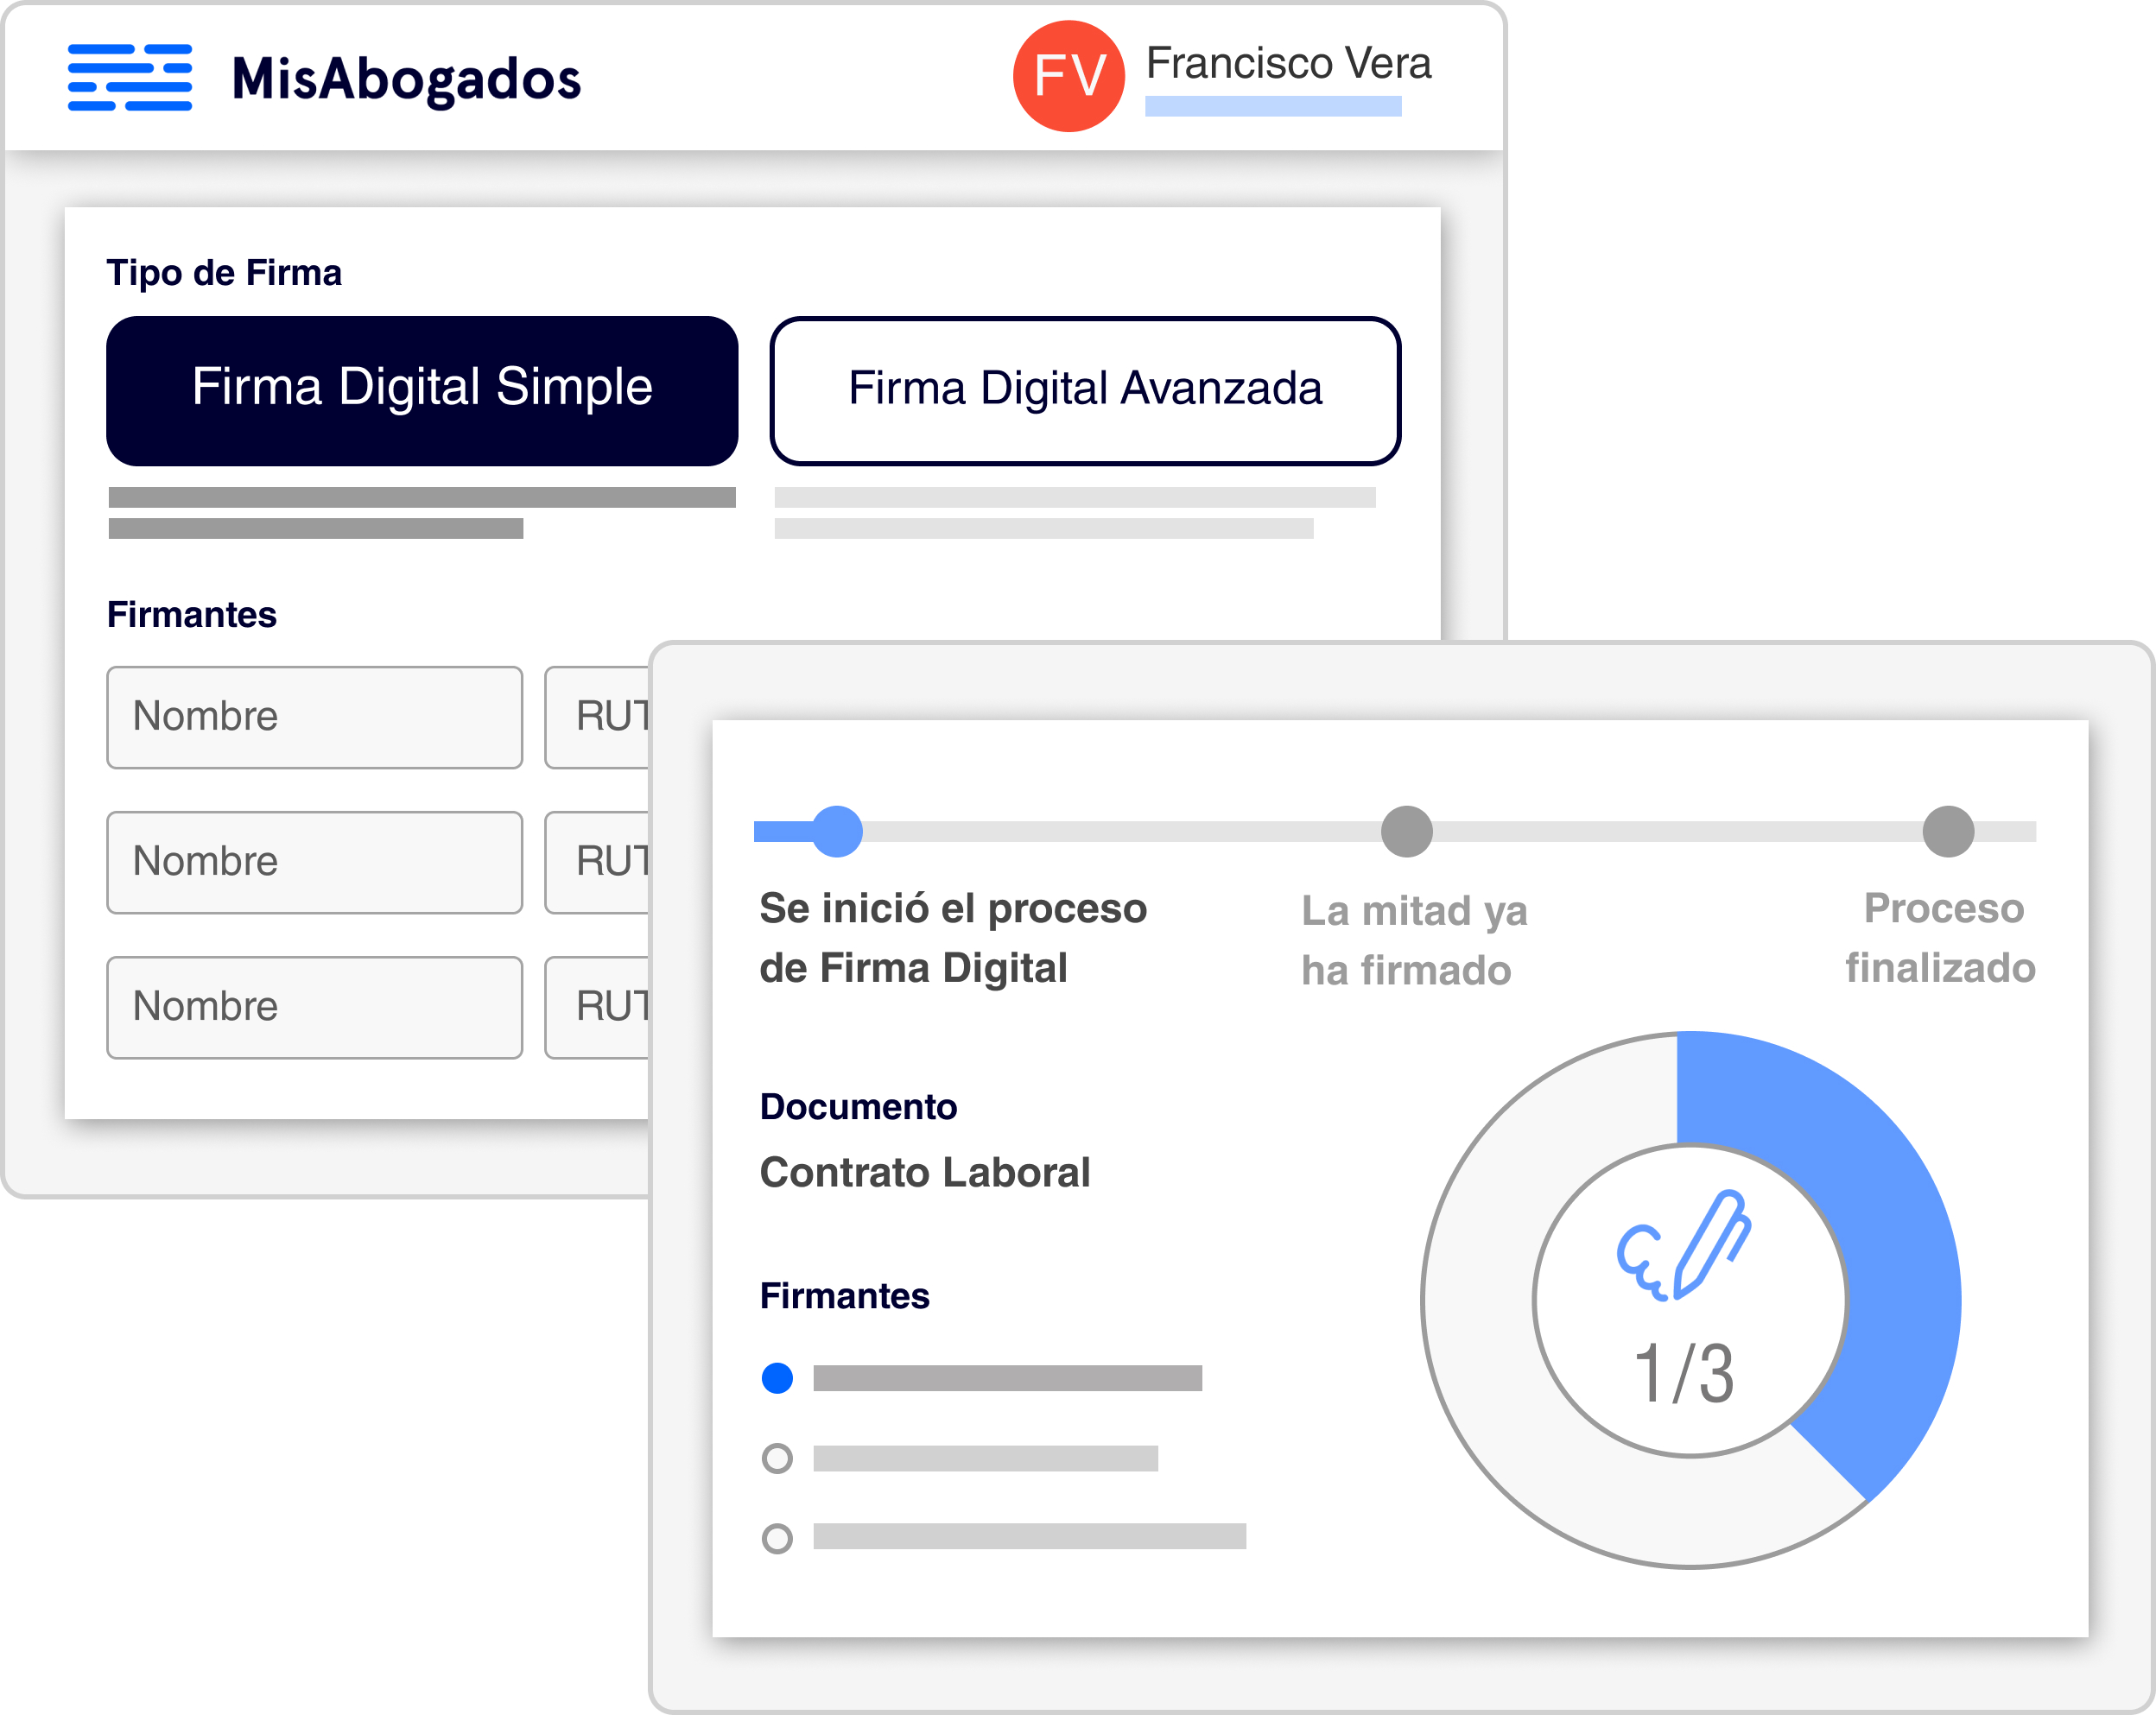
Task: Click the 'Se inició el proceso de Firma Digital' label
Action: [x=953, y=938]
